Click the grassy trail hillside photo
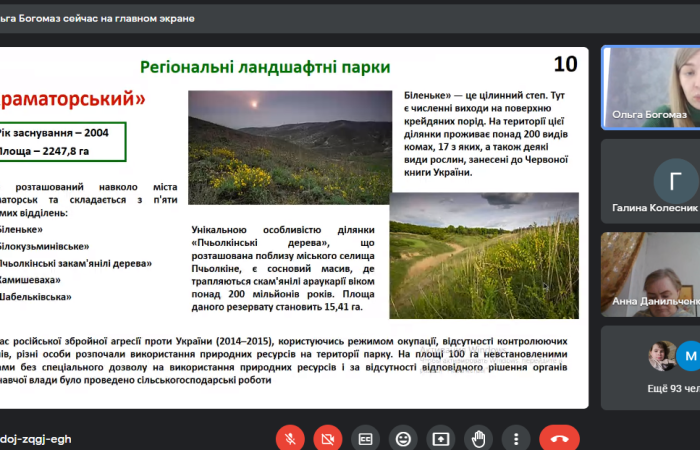700x450 pixels. (x=483, y=256)
